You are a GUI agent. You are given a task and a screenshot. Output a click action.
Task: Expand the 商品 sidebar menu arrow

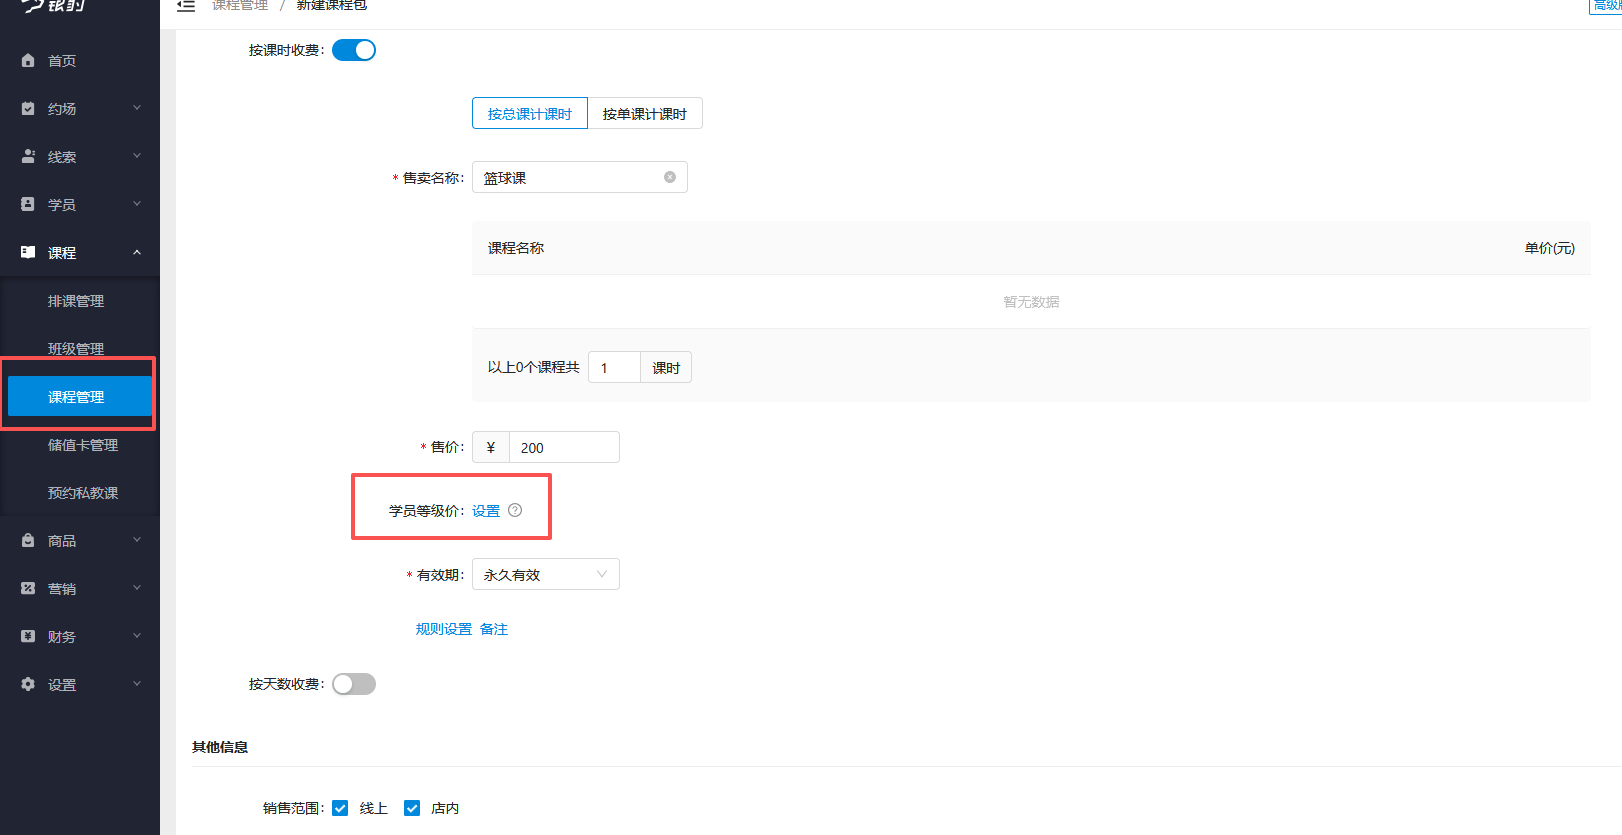(137, 540)
